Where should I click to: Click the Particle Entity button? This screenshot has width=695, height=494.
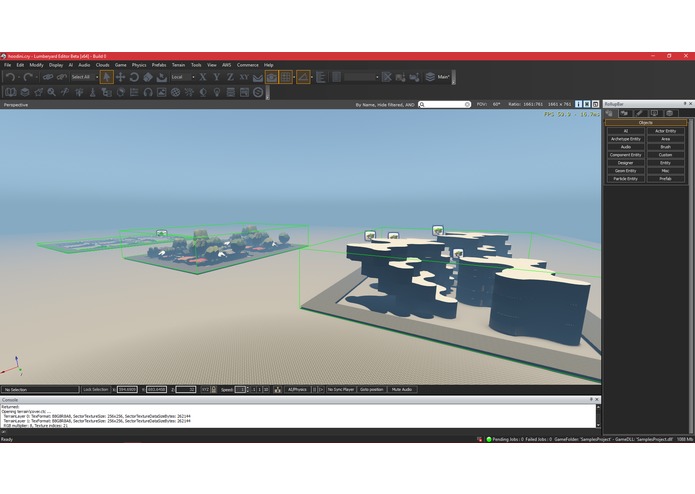click(x=625, y=179)
